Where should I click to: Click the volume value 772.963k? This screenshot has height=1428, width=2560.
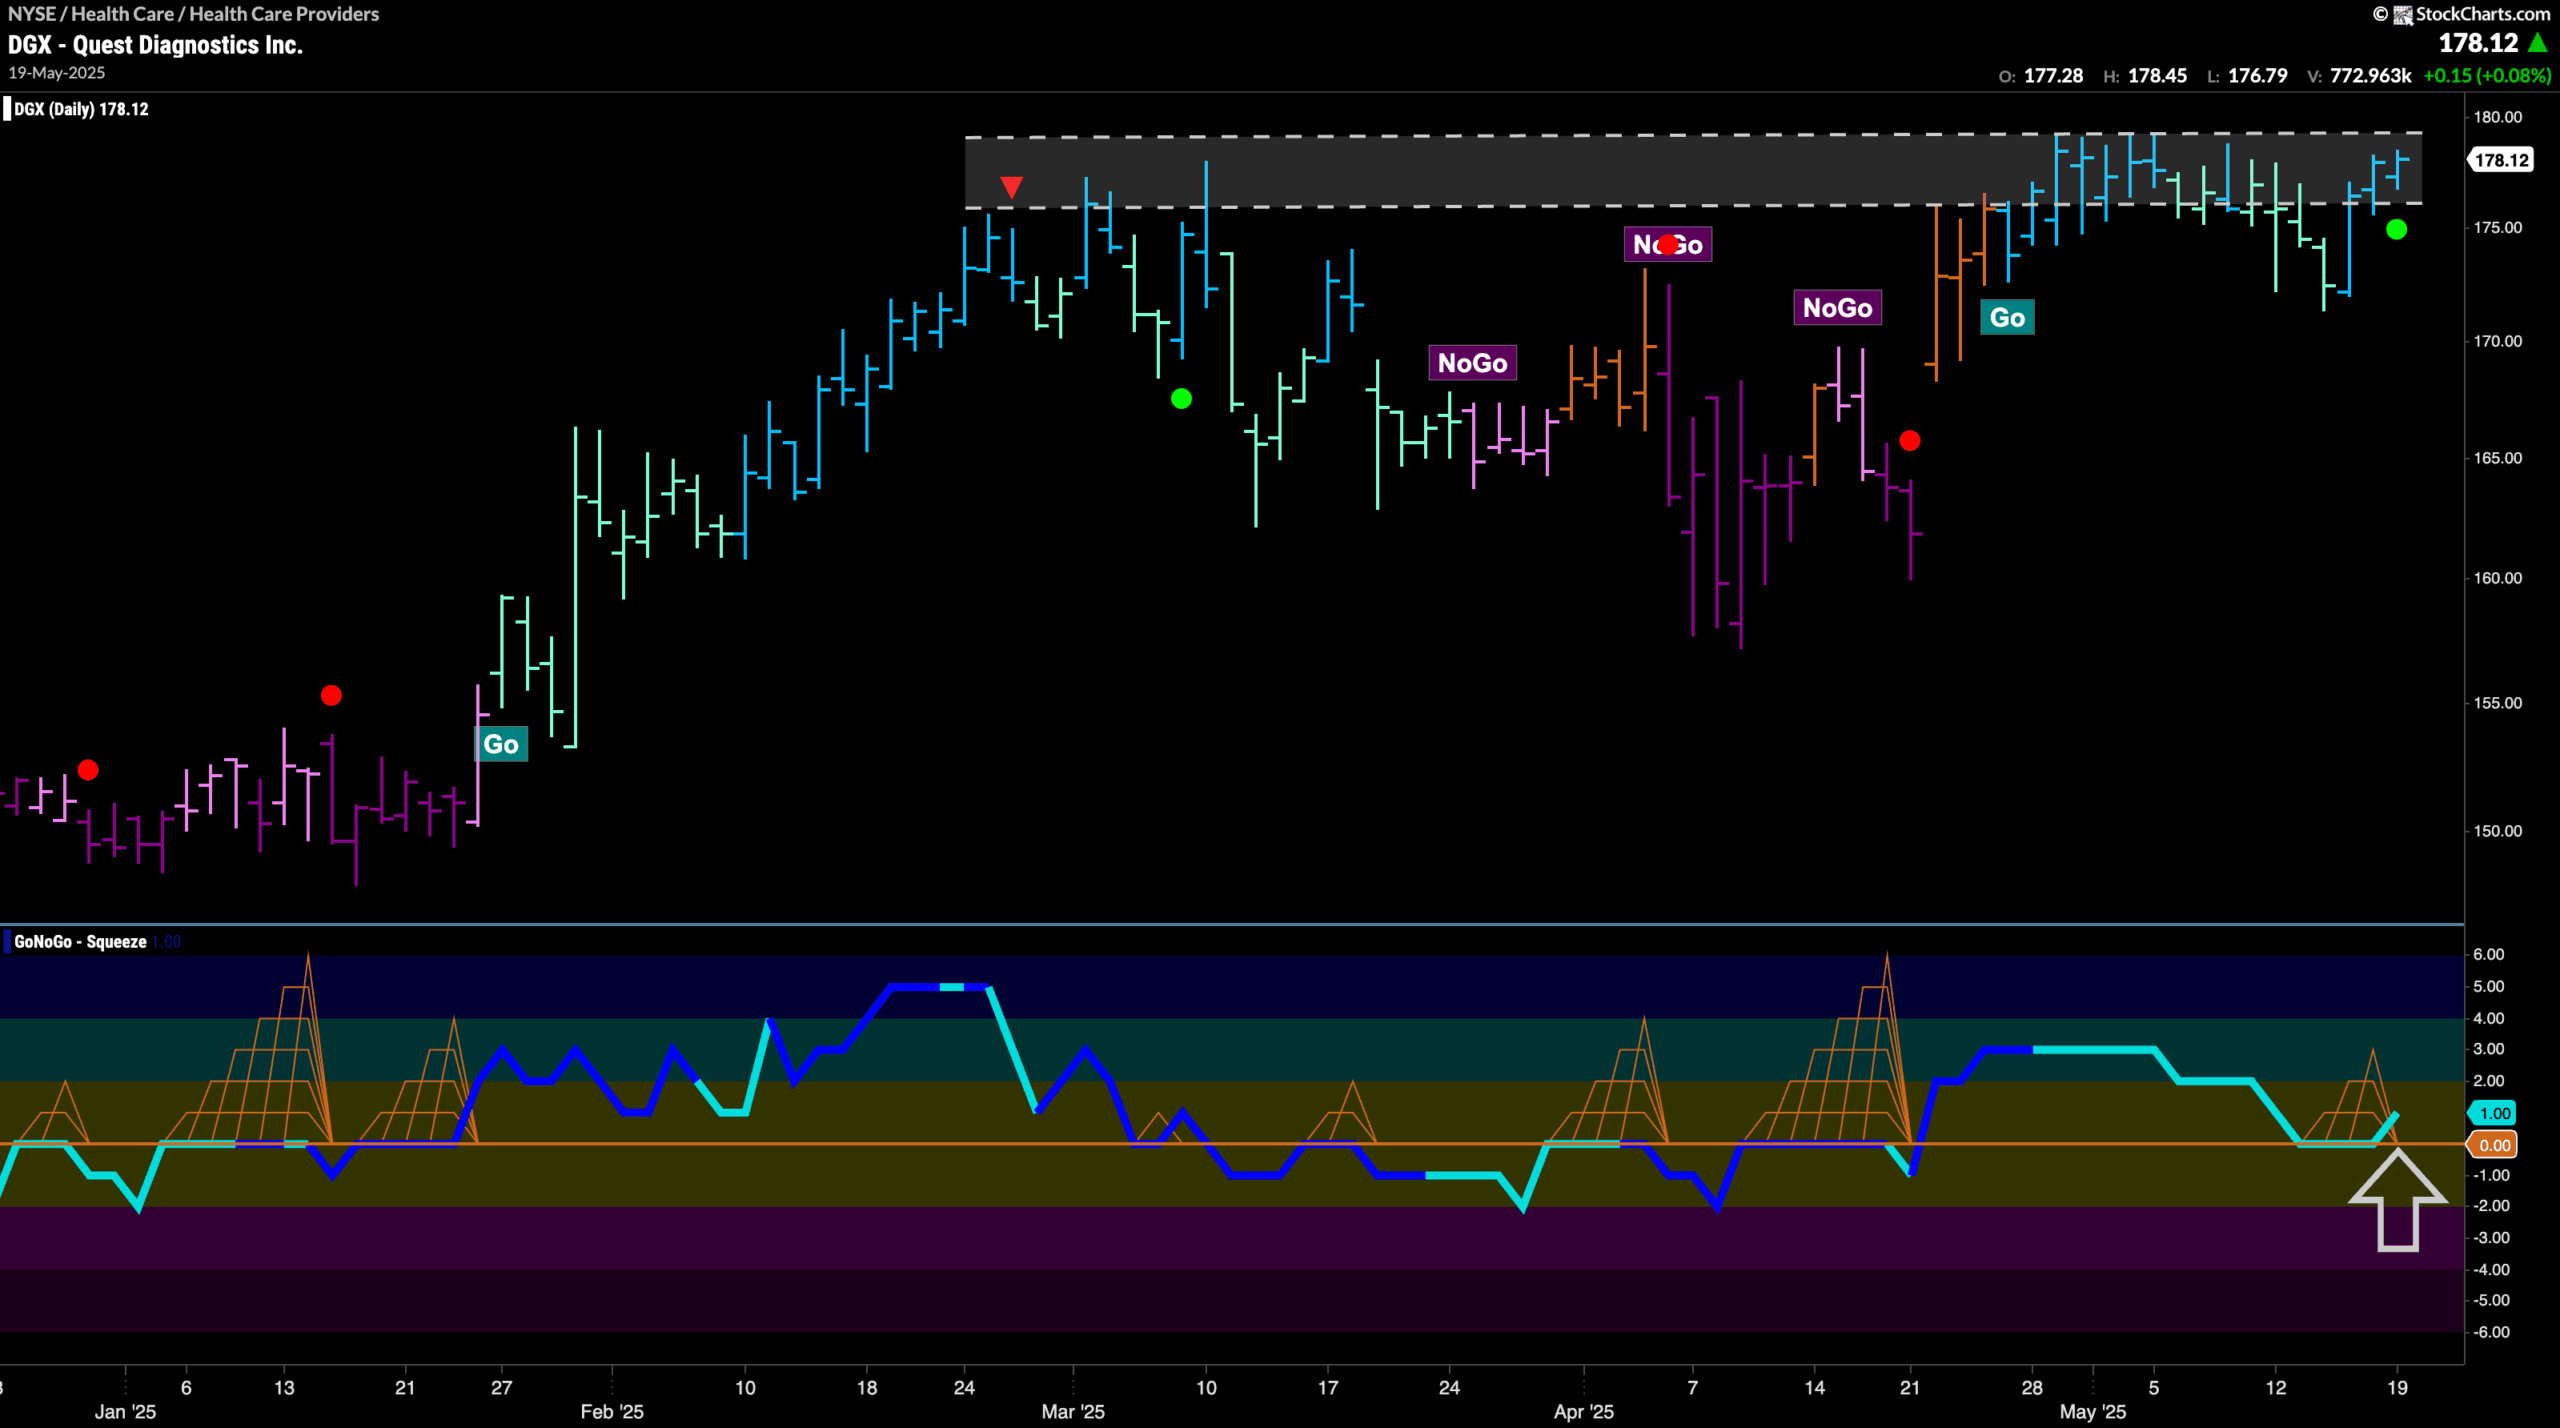(x=2370, y=76)
